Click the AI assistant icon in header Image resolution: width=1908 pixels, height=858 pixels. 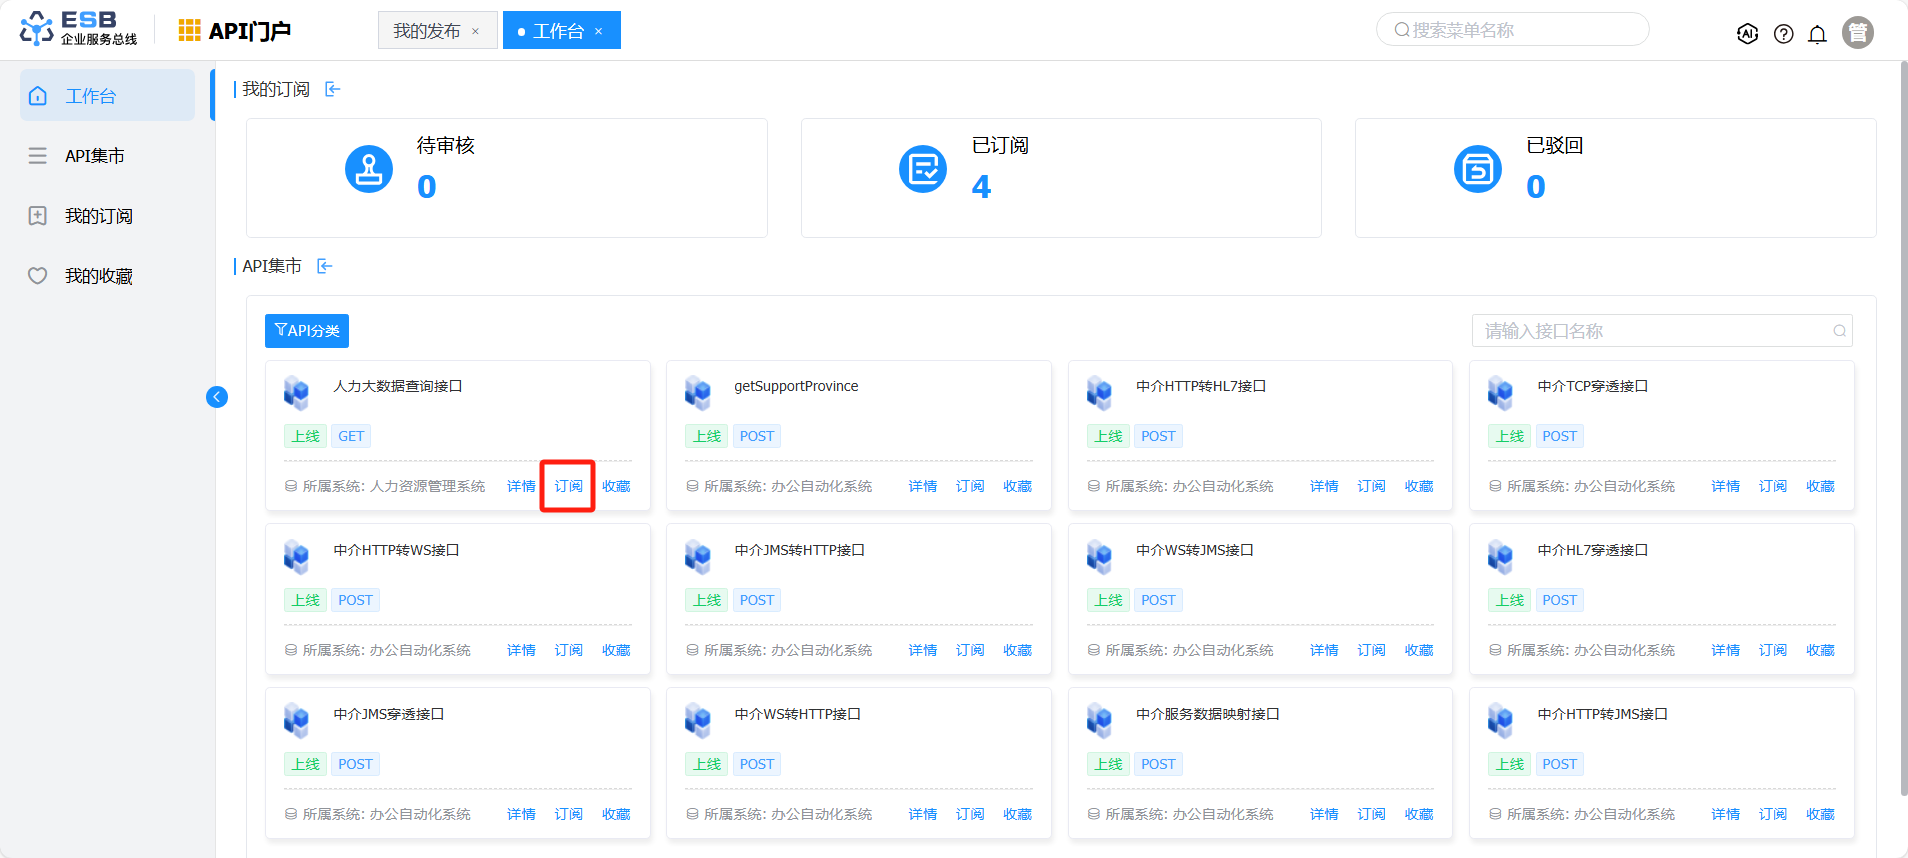point(1747,34)
